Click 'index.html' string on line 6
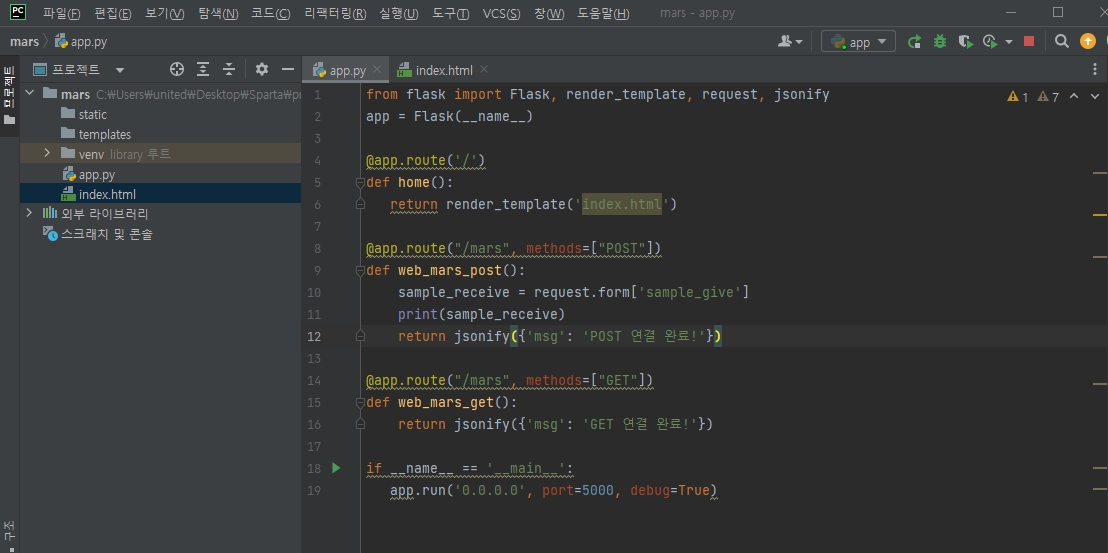The height and width of the screenshot is (553, 1108). pyautogui.click(x=621, y=204)
